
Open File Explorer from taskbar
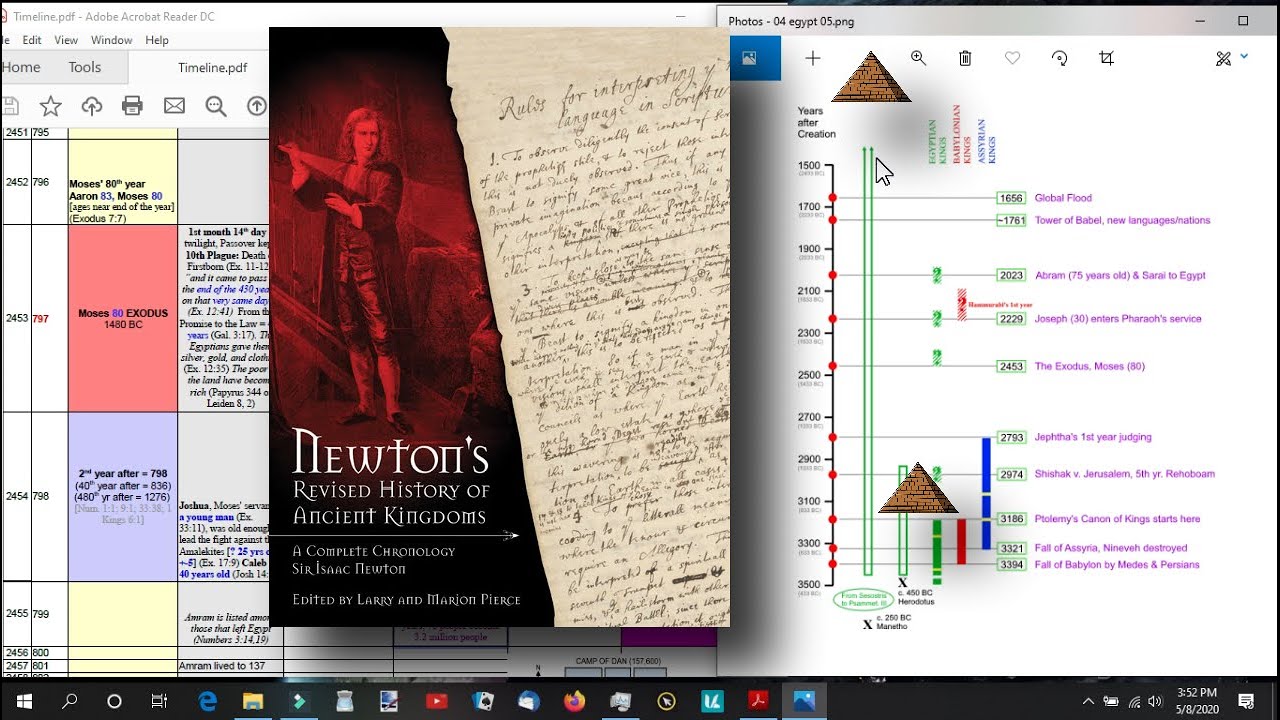(253, 701)
